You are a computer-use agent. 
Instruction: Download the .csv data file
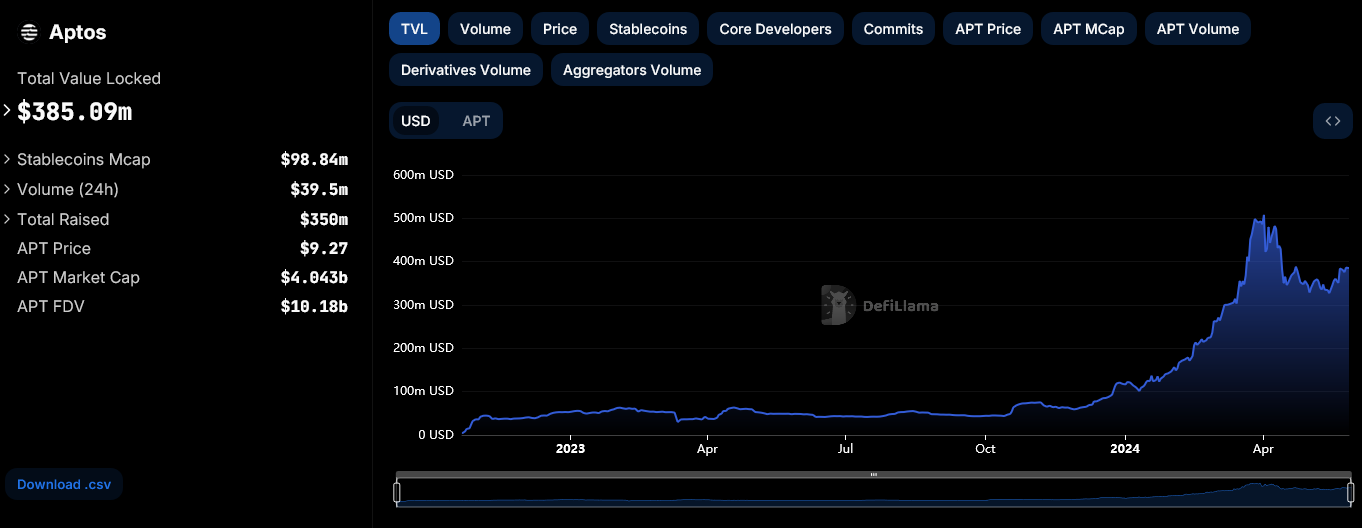64,484
